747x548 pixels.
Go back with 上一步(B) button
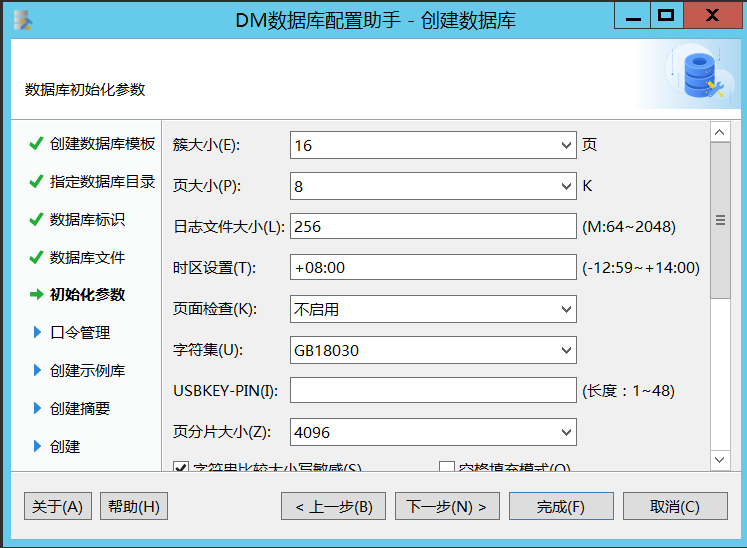pyautogui.click(x=333, y=506)
